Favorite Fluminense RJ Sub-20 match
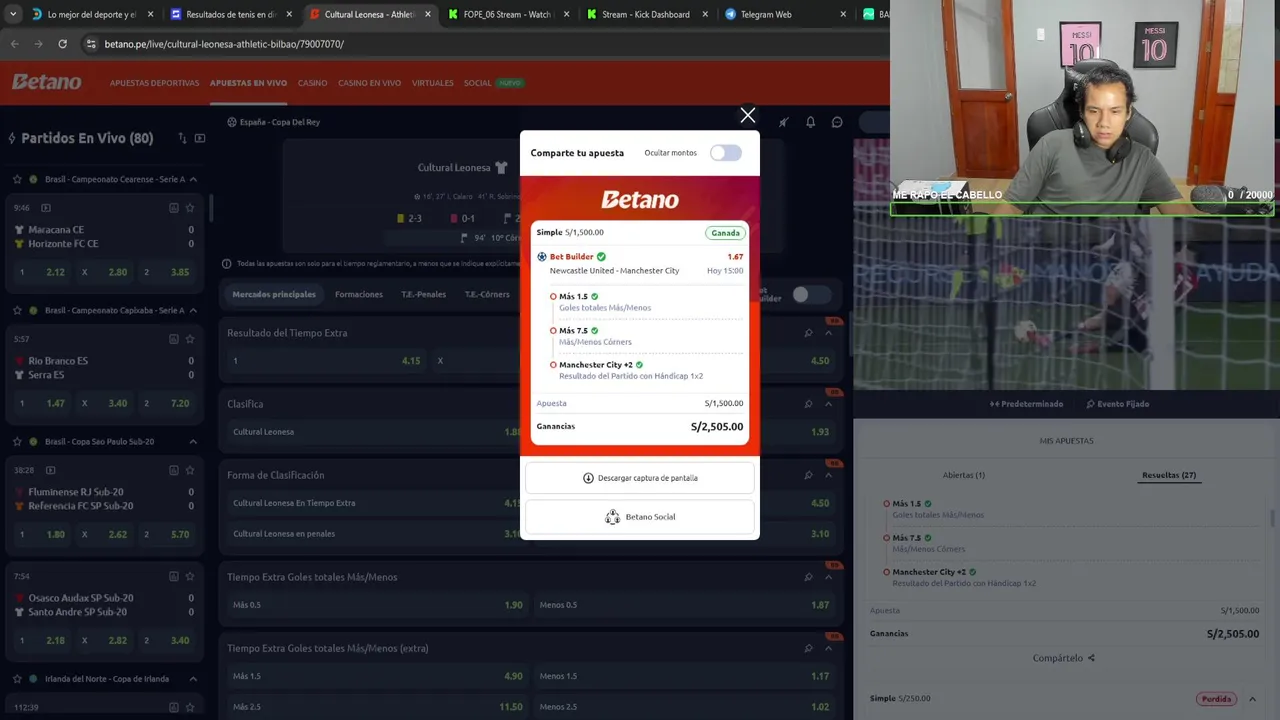This screenshot has width=1280, height=720. pyautogui.click(x=189, y=470)
